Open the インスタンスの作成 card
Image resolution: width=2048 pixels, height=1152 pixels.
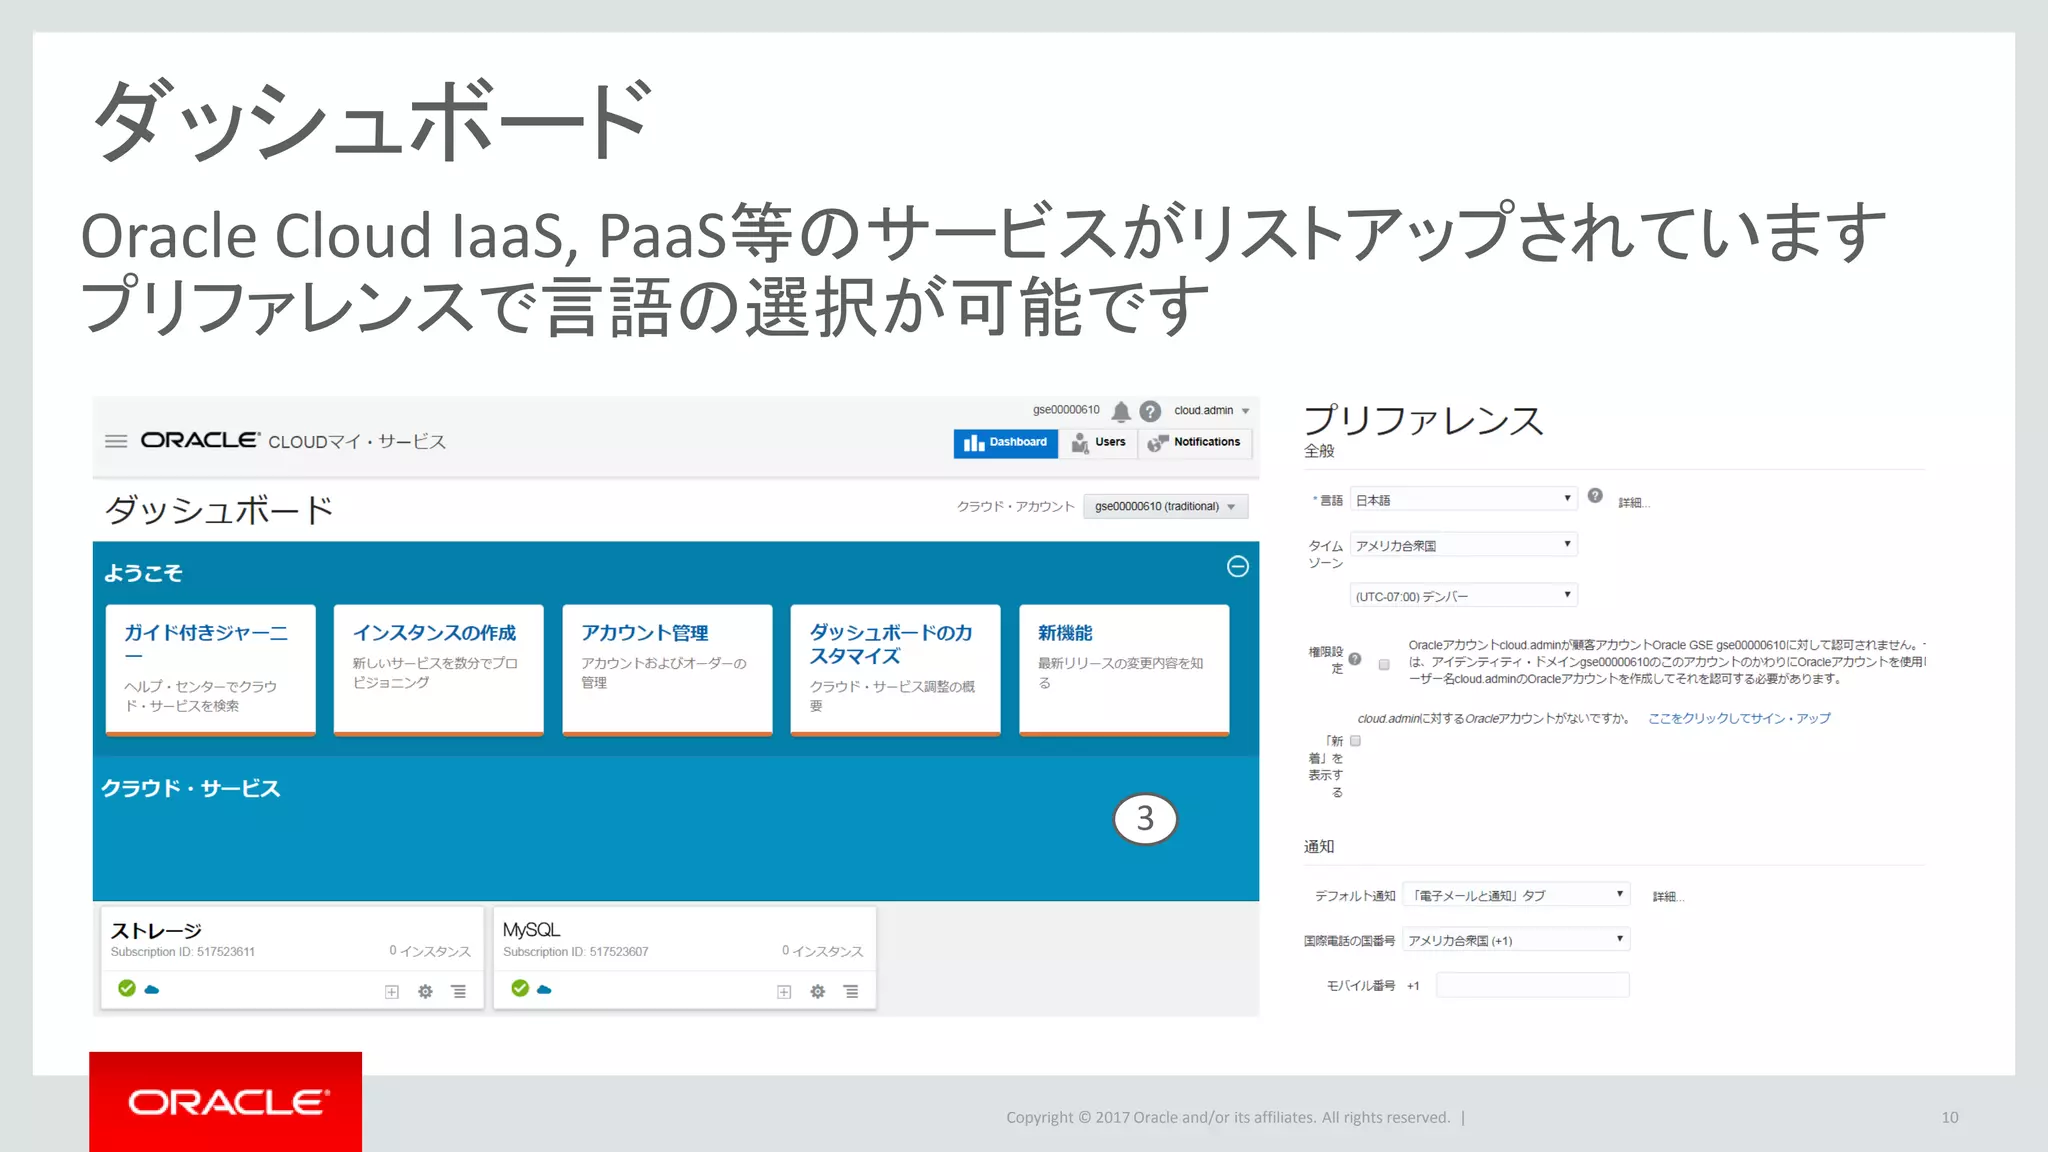(x=439, y=669)
